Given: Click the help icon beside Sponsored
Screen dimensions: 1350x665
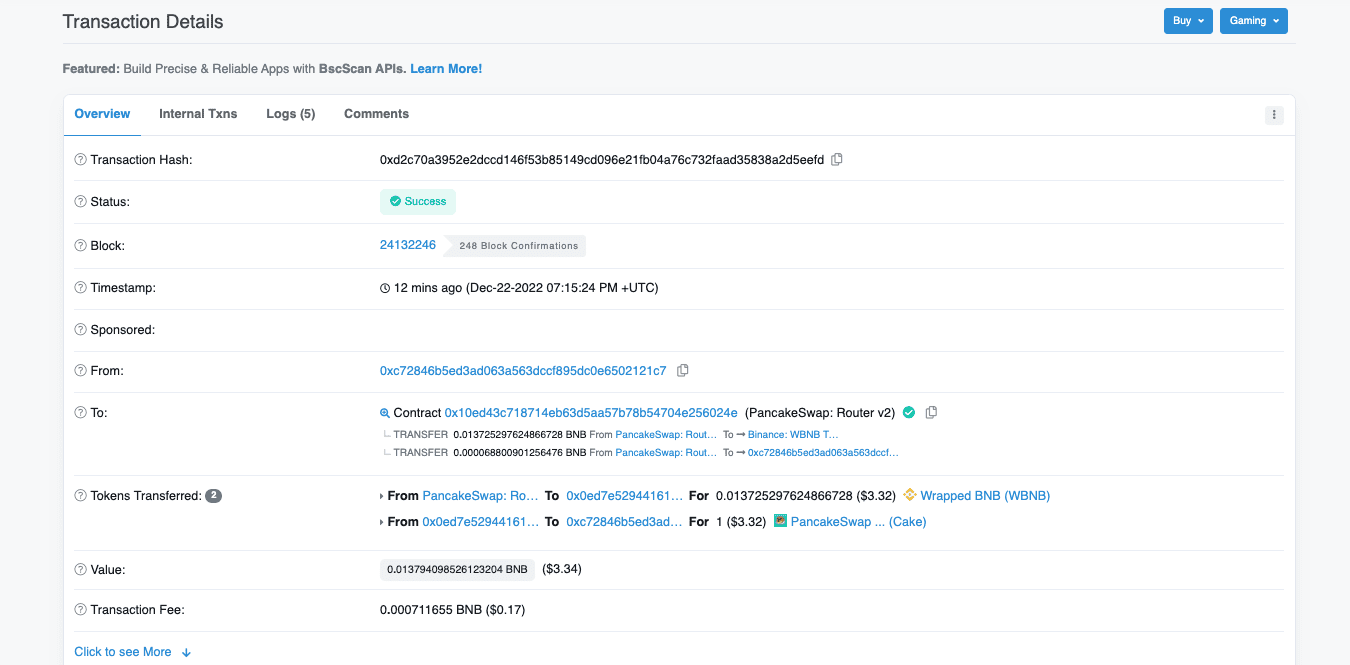Looking at the screenshot, I should pos(81,330).
